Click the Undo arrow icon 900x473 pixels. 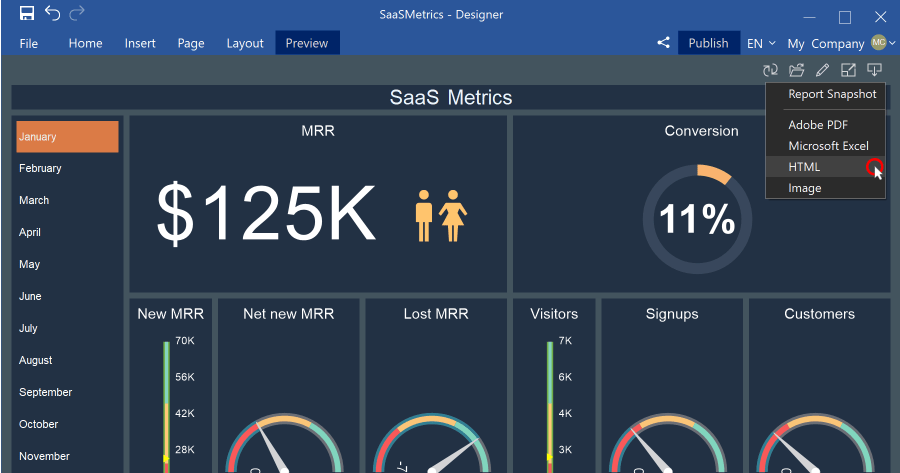(x=53, y=14)
